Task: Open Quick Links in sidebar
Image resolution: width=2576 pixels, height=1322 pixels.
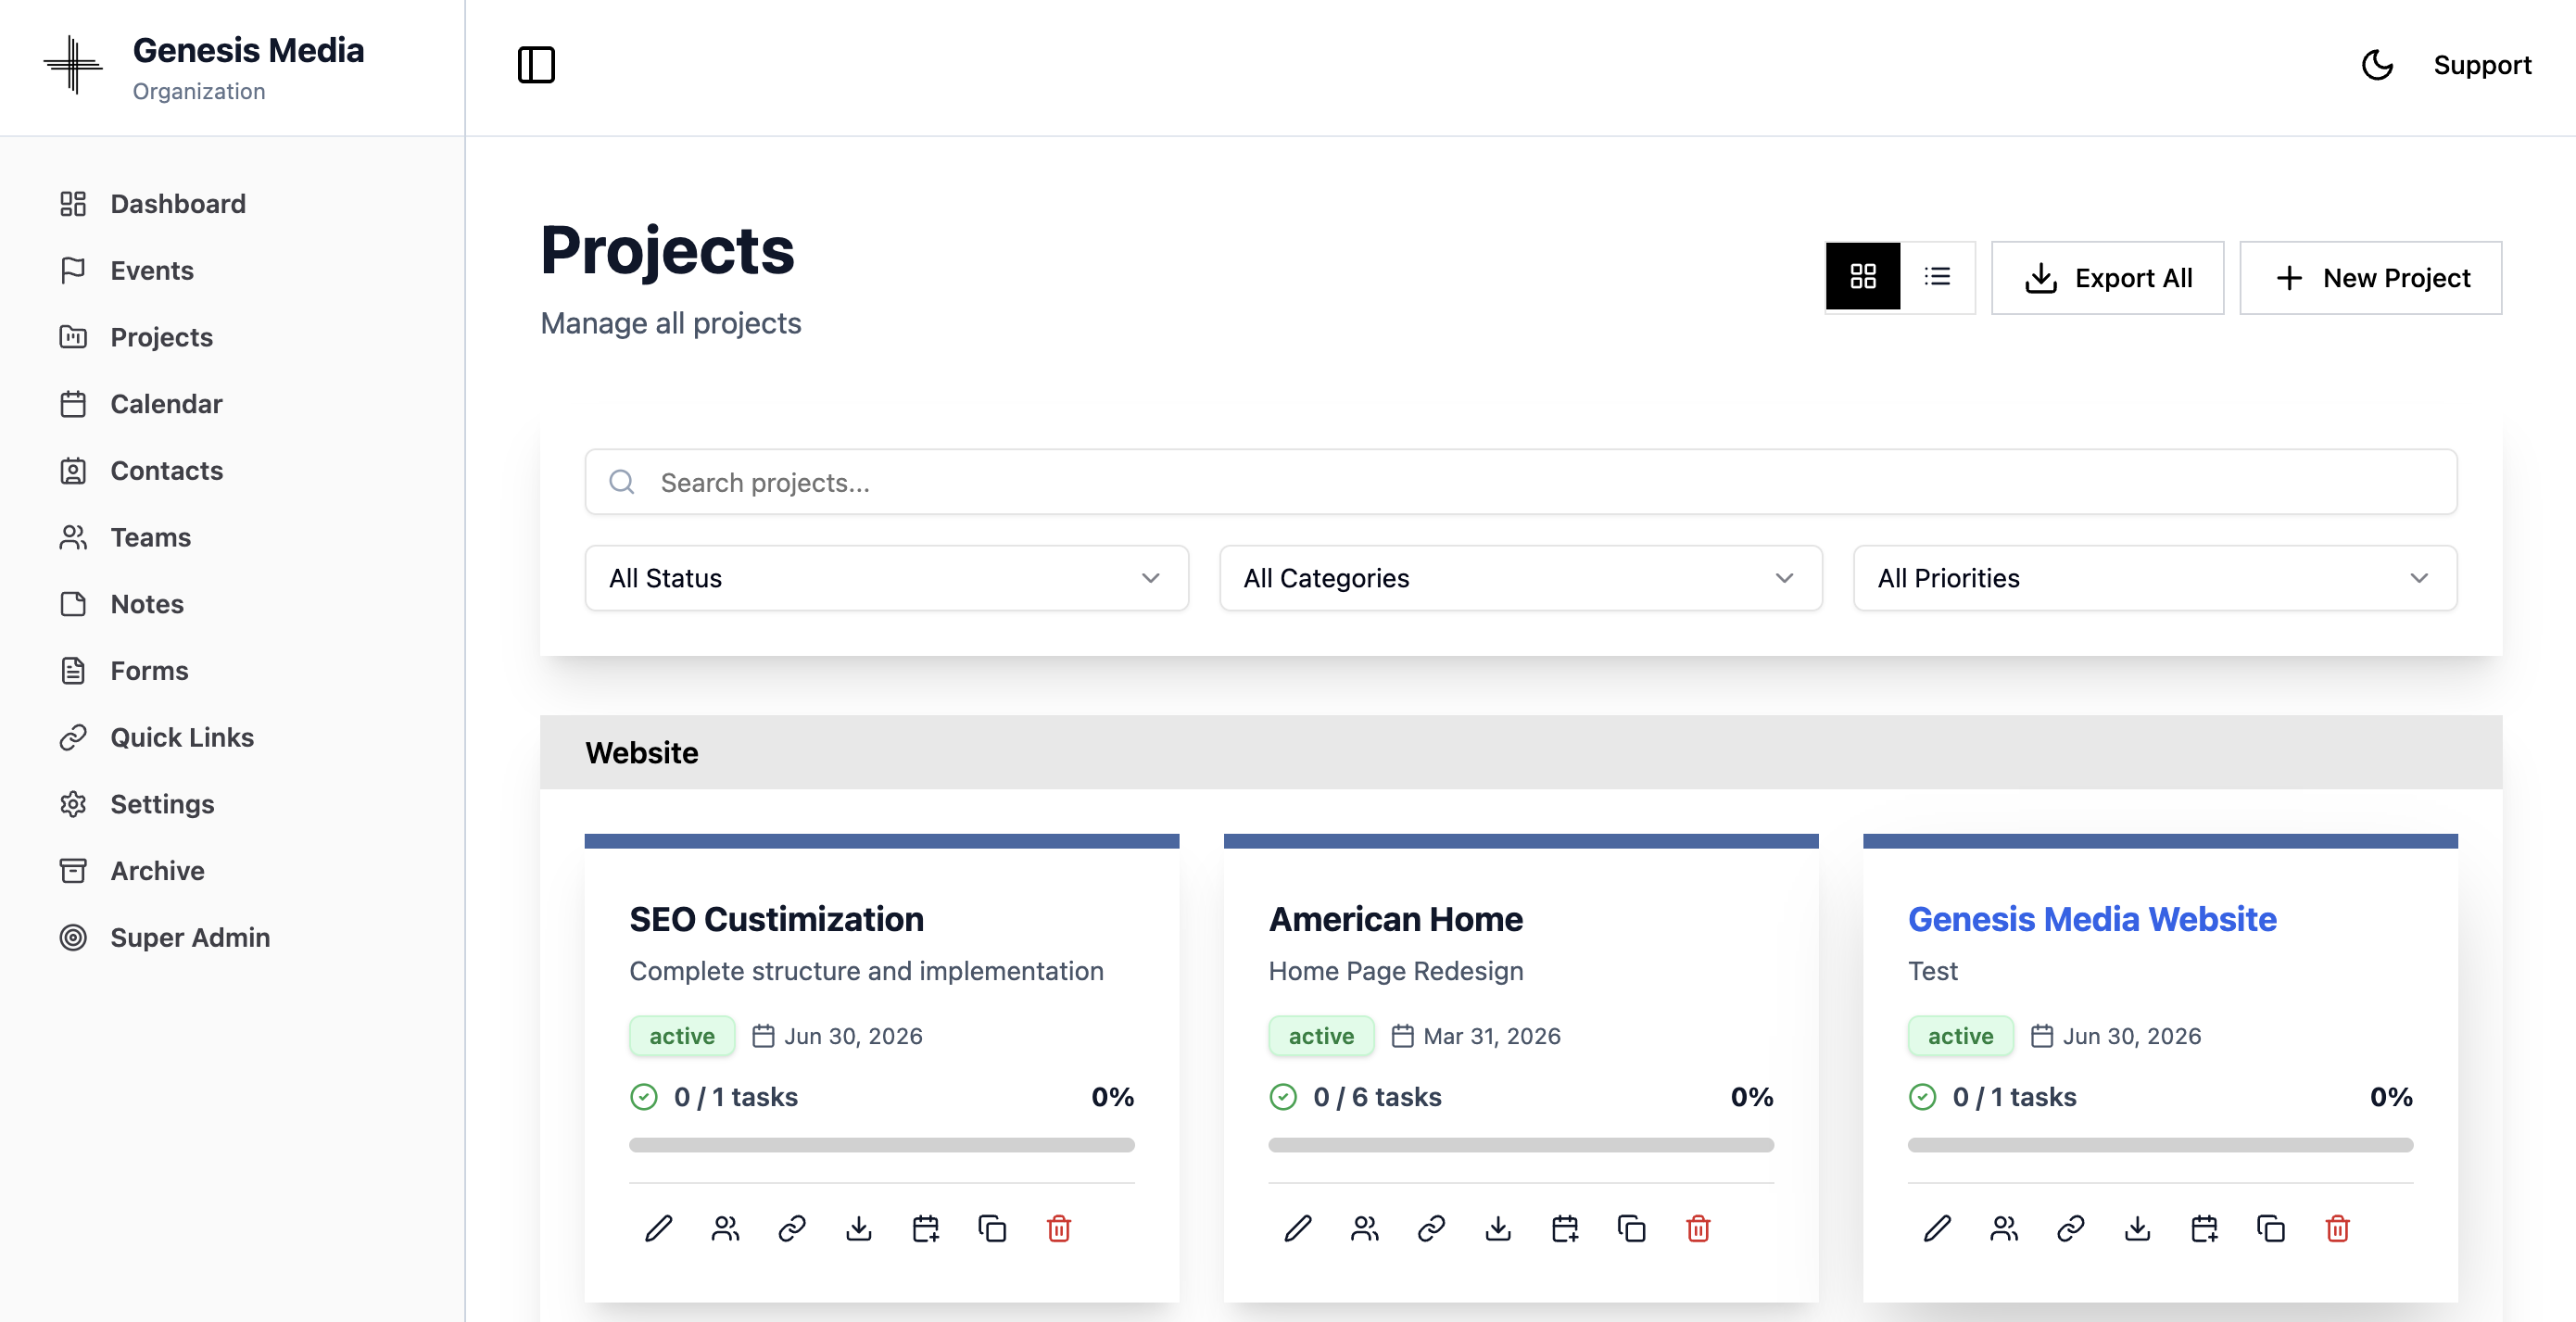Action: pos(232,737)
